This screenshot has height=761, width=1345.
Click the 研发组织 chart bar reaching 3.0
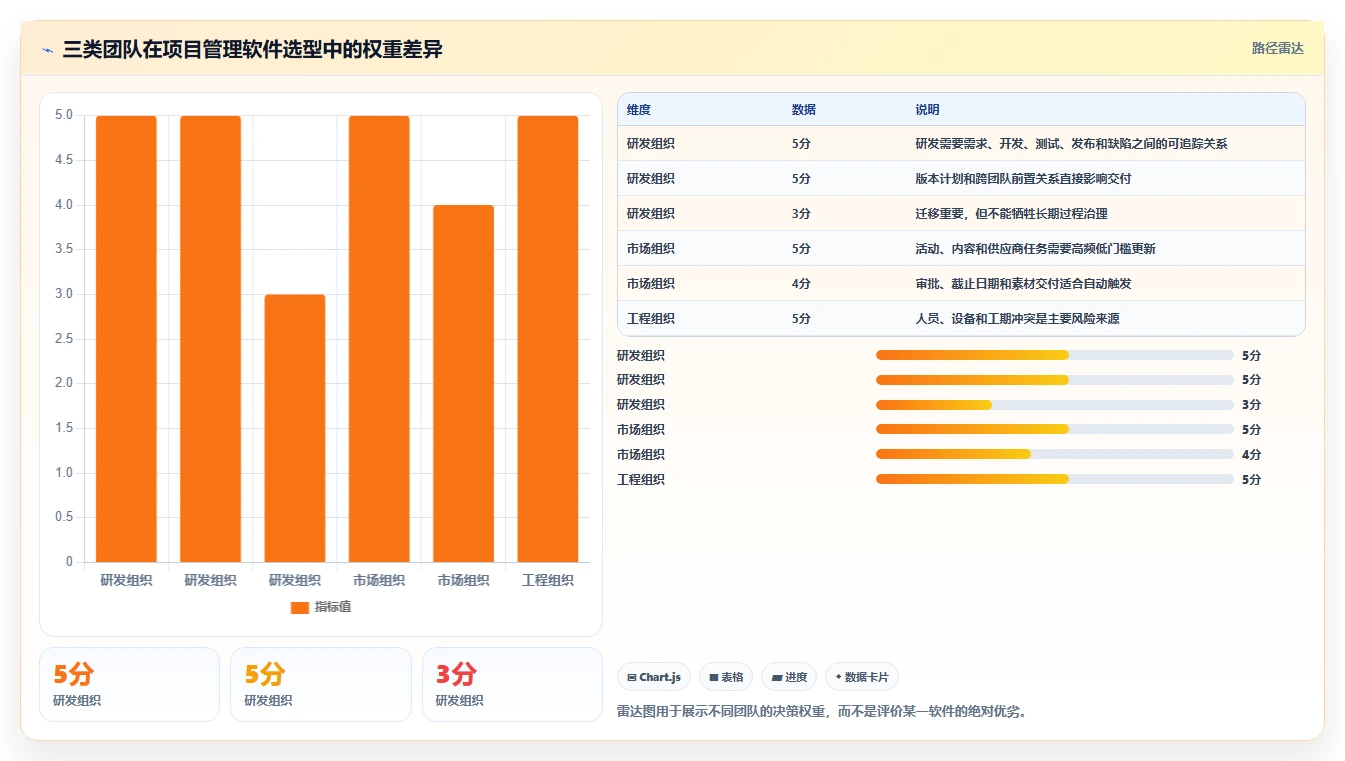[295, 428]
